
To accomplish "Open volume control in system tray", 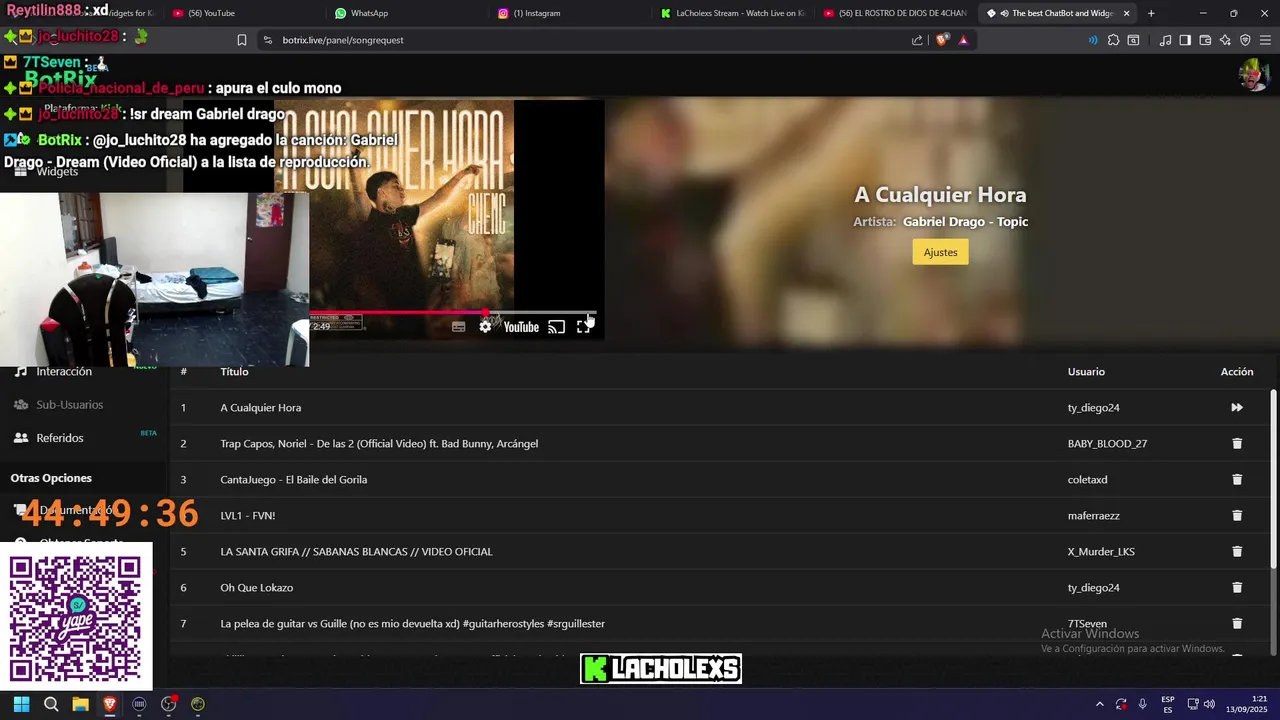I will [x=1209, y=704].
